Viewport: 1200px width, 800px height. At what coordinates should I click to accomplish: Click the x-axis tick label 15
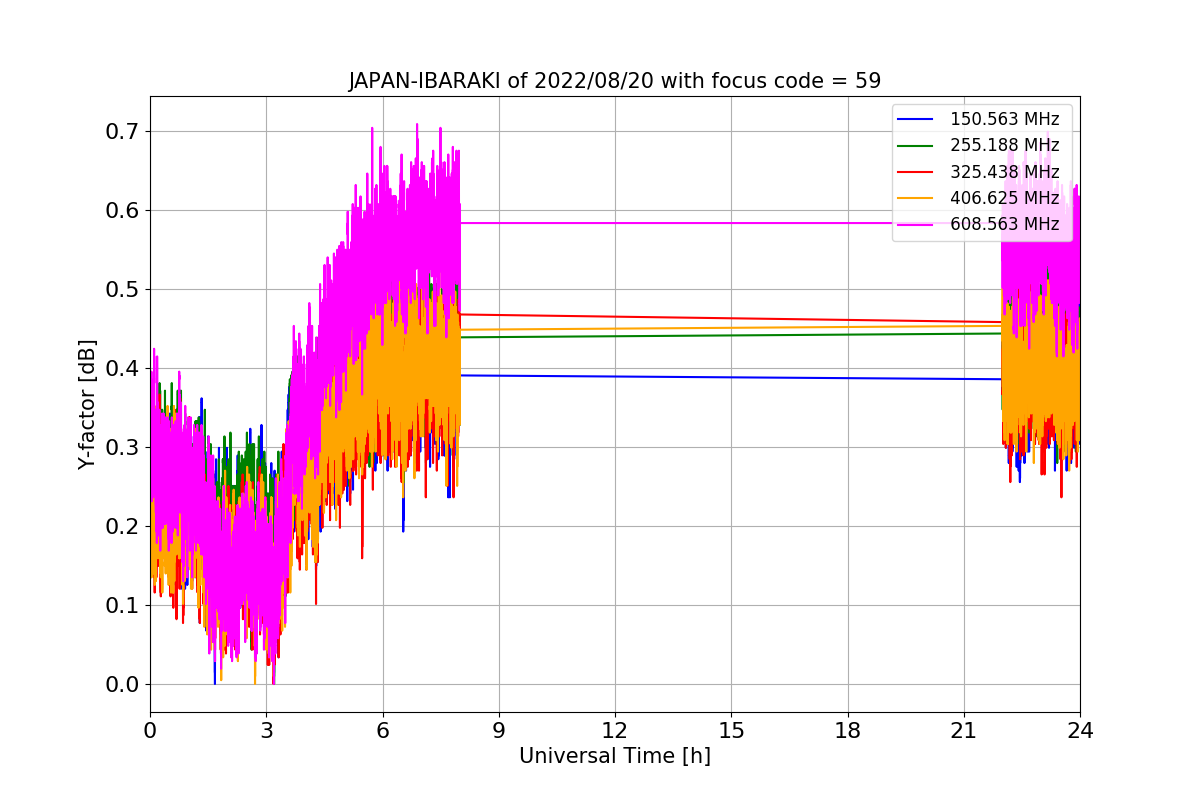[731, 730]
